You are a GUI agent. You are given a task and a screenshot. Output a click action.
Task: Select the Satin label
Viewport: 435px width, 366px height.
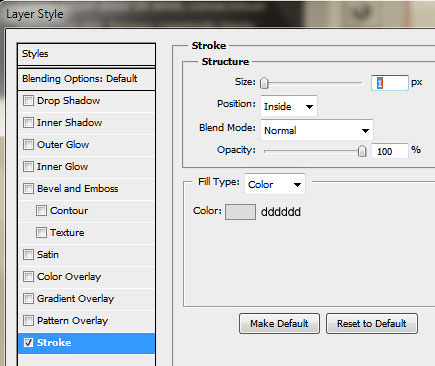48,255
